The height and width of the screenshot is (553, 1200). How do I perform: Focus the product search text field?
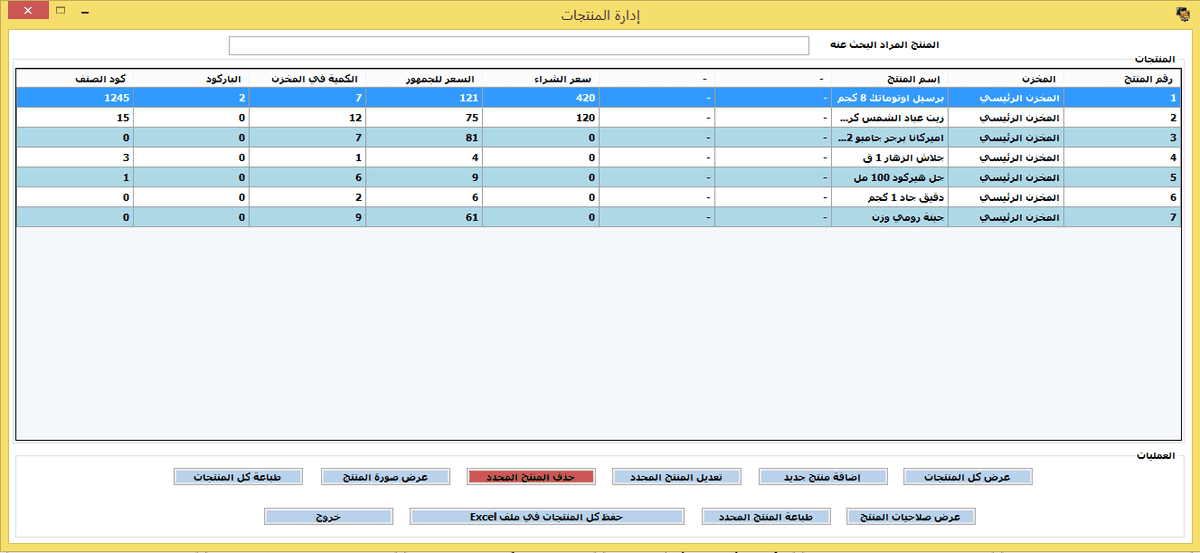[x=518, y=46]
